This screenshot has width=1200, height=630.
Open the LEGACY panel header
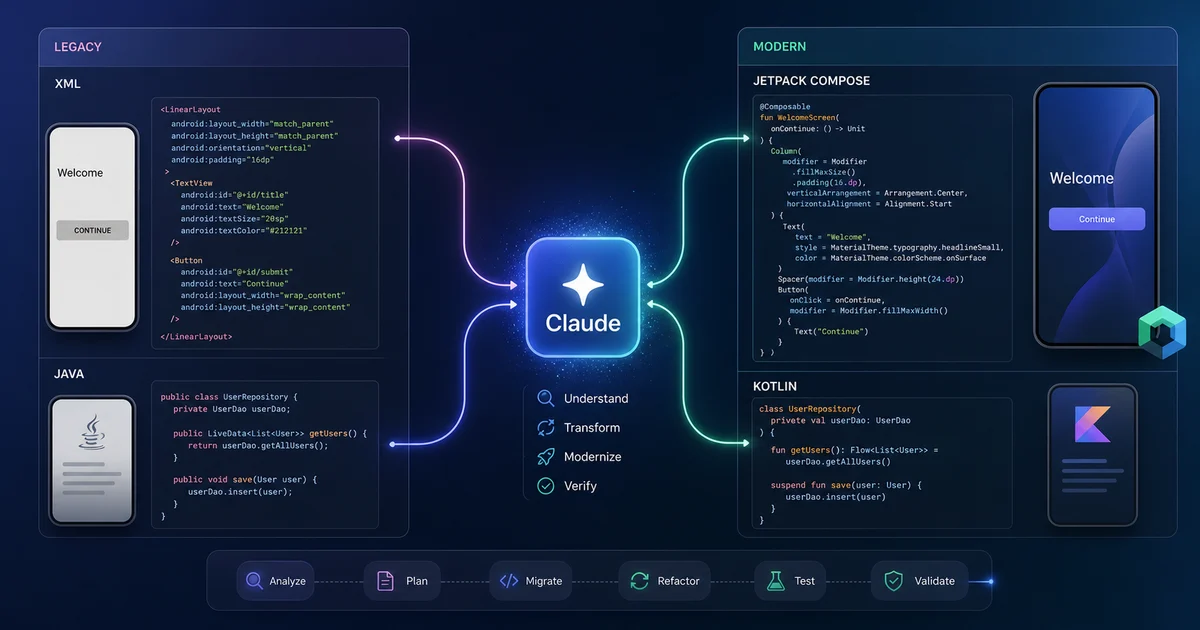[x=224, y=47]
